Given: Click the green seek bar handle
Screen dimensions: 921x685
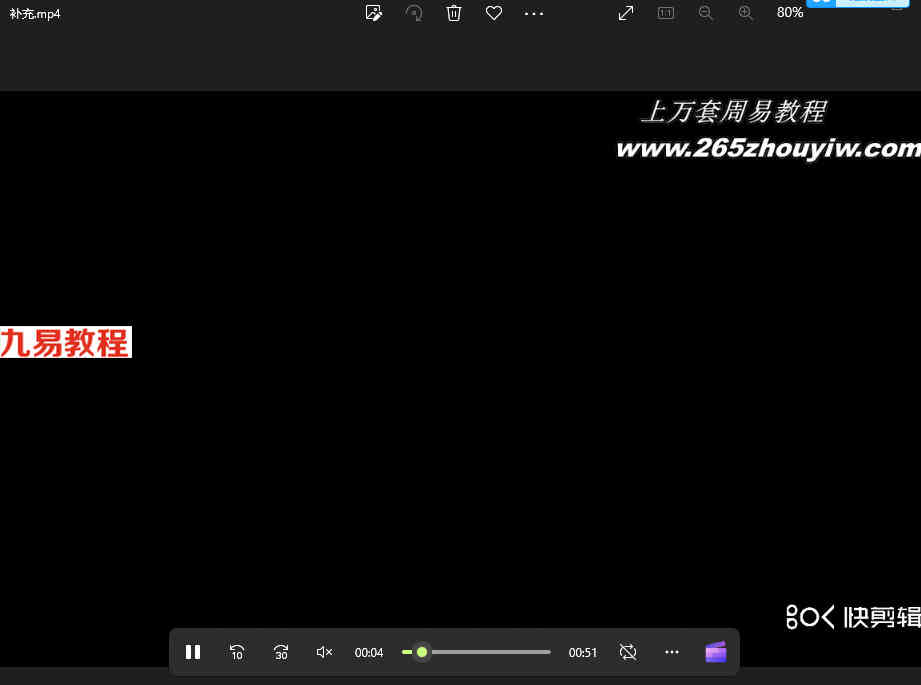Looking at the screenshot, I should (422, 652).
